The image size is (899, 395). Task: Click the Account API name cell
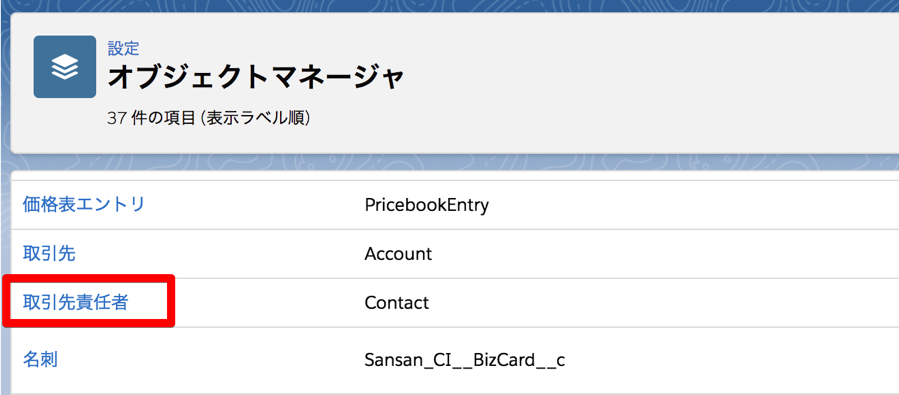[398, 253]
